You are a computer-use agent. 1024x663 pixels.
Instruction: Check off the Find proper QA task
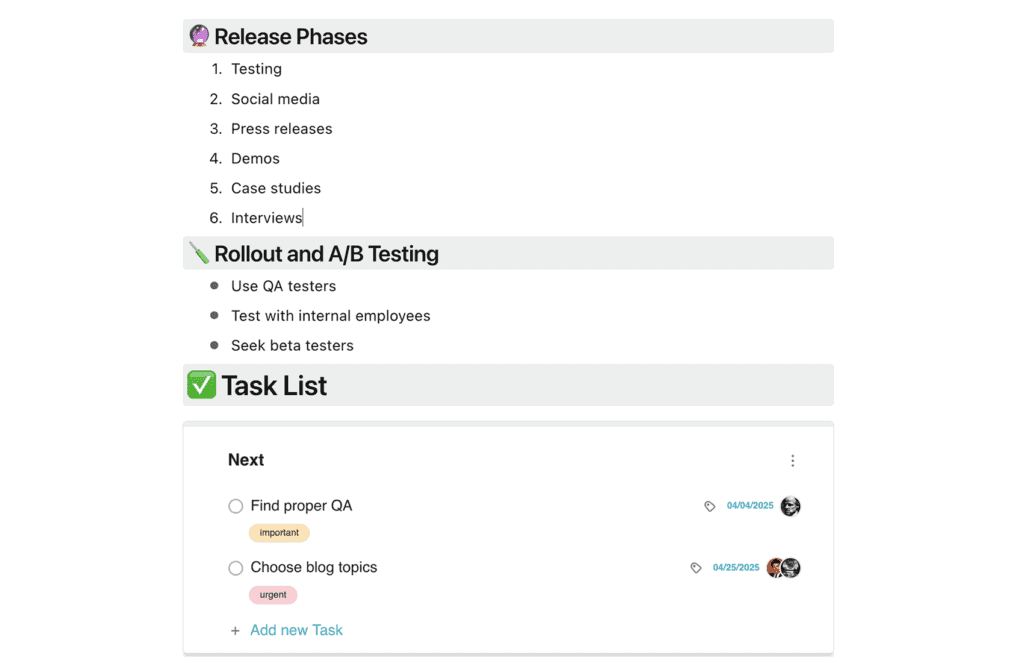tap(235, 506)
